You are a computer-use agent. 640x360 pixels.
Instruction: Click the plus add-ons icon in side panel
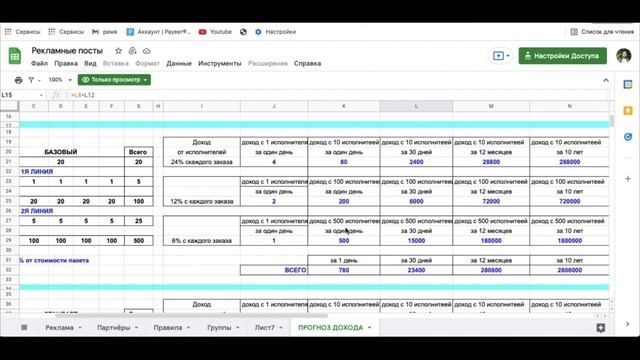[628, 179]
